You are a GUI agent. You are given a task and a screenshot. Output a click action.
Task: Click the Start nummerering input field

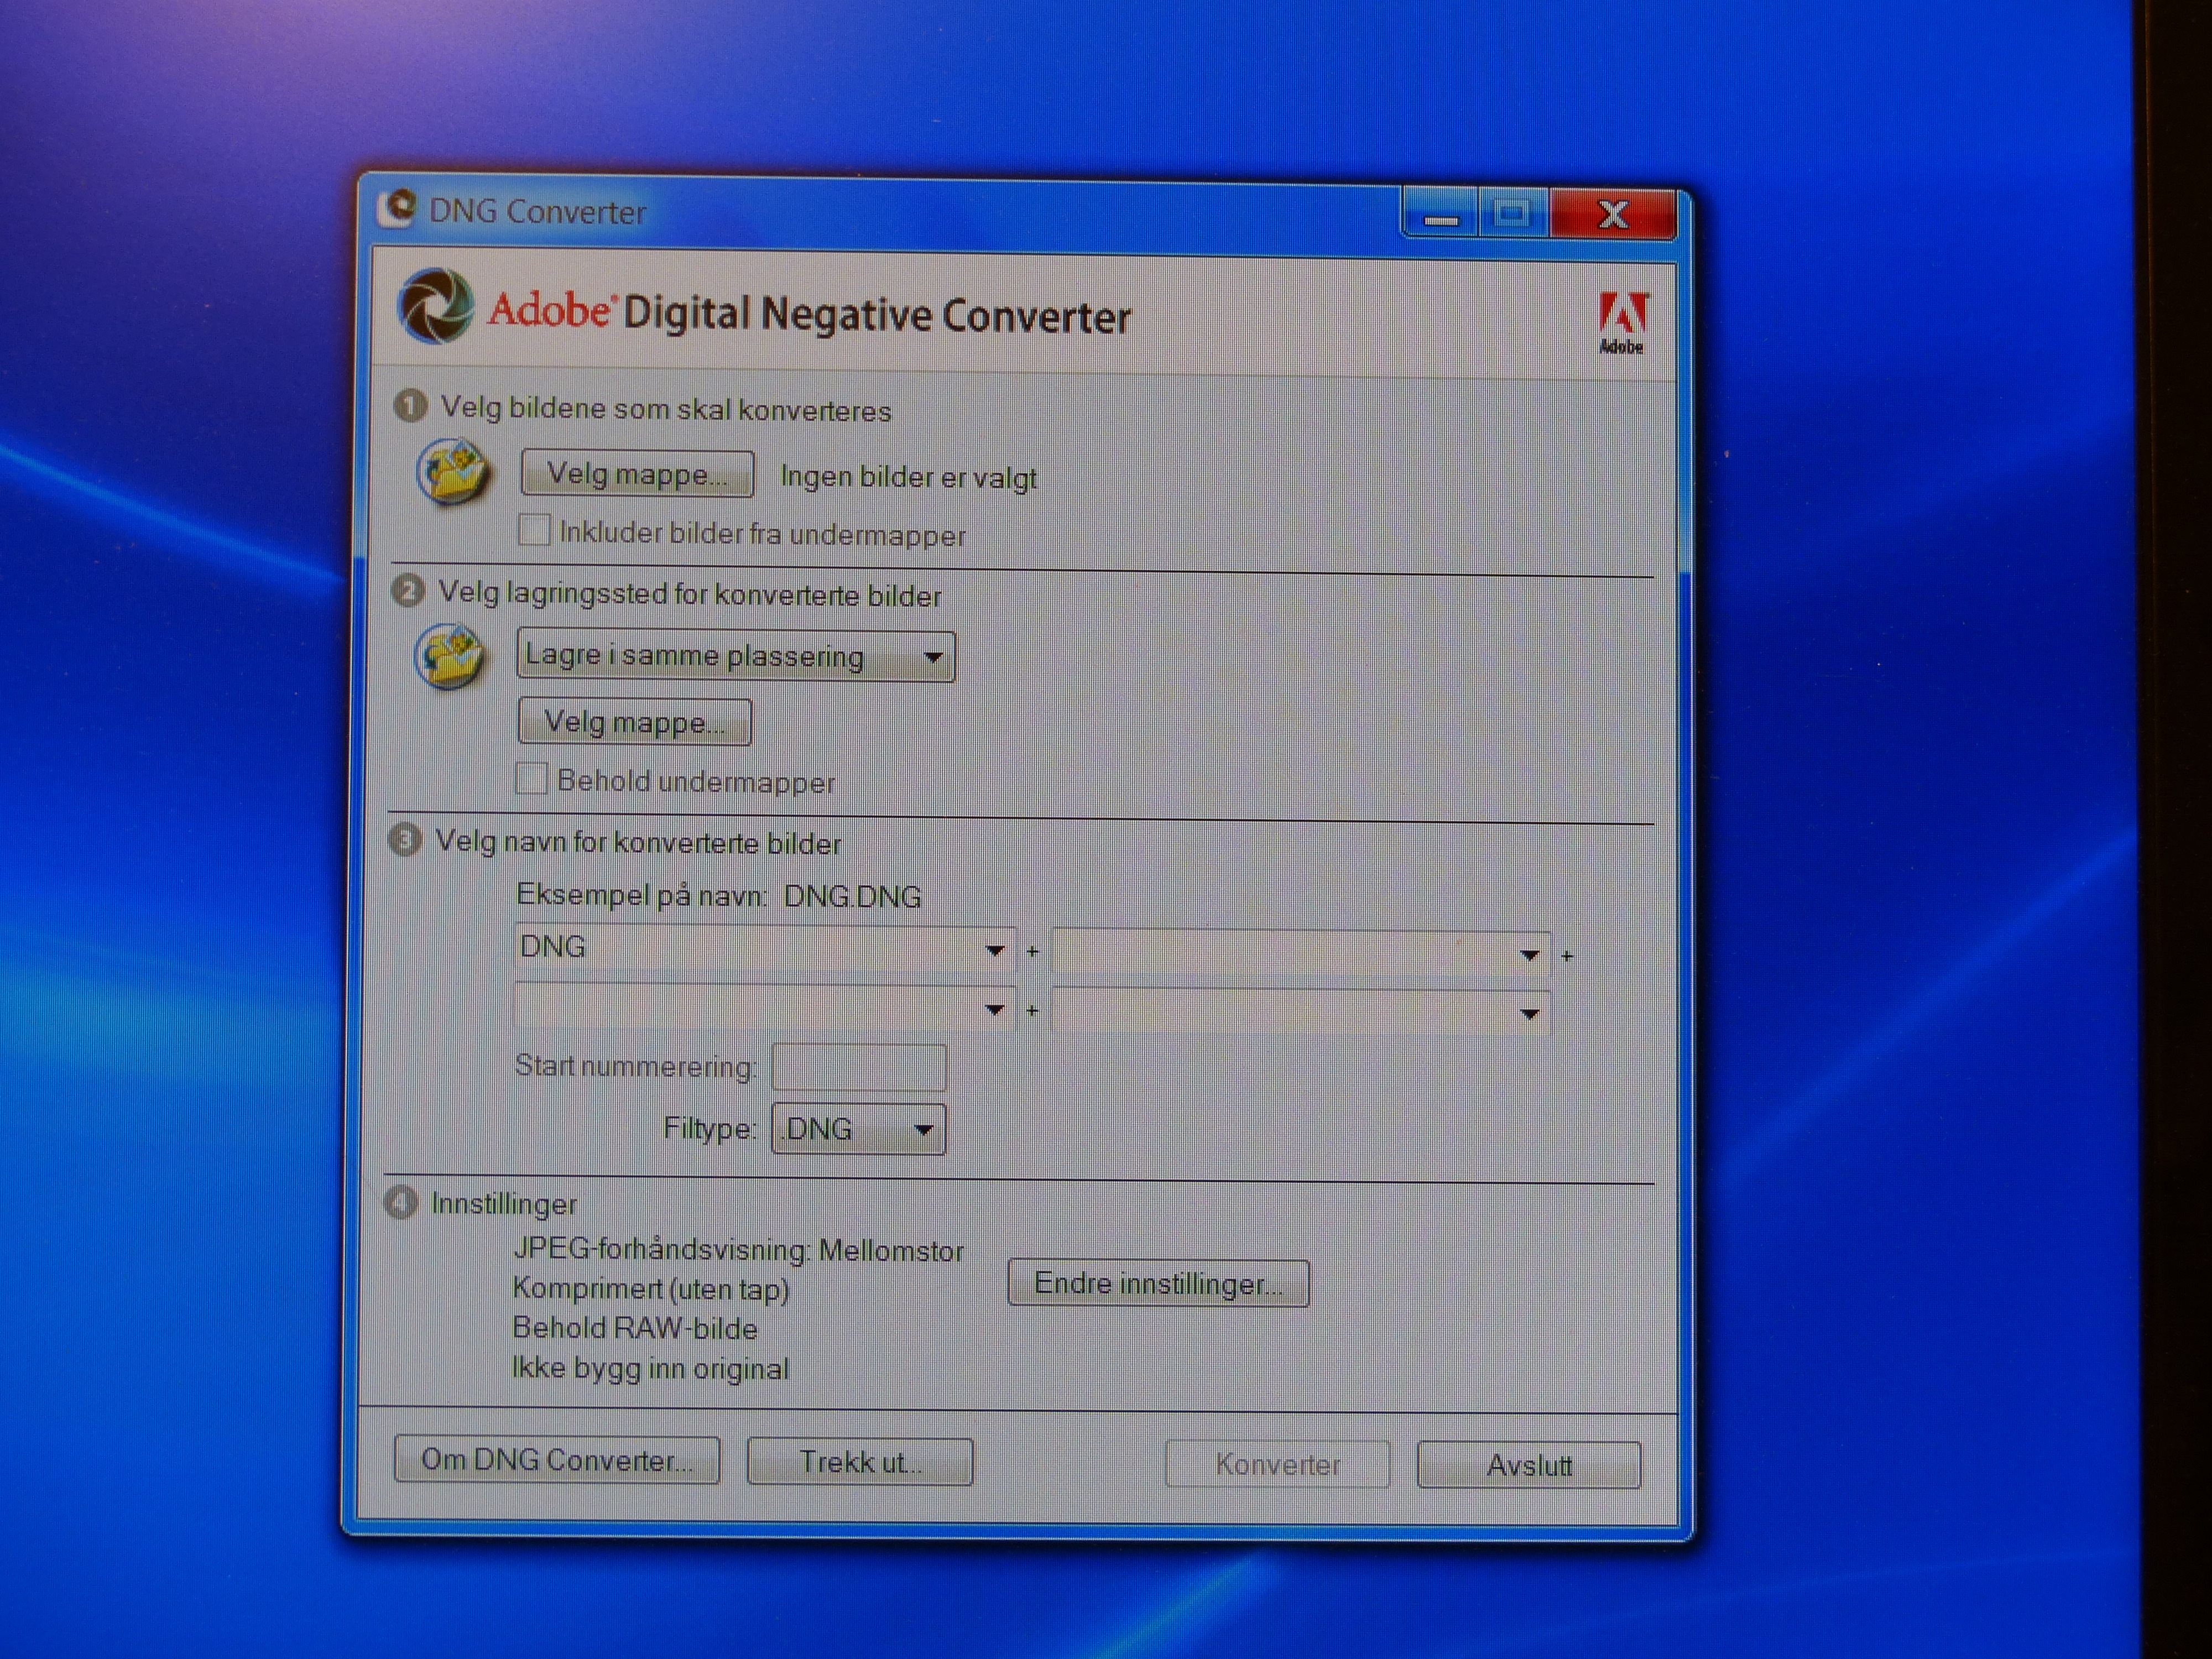858,1068
